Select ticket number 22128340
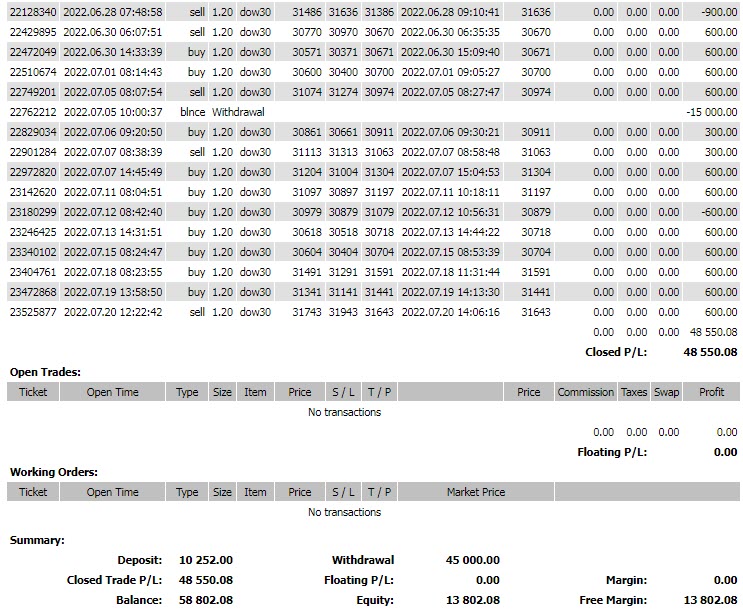 pyautogui.click(x=33, y=12)
